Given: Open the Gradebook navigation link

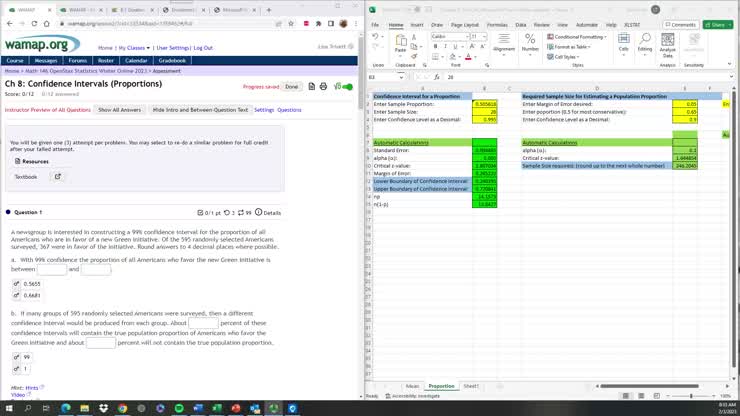Looking at the screenshot, I should (x=172, y=60).
